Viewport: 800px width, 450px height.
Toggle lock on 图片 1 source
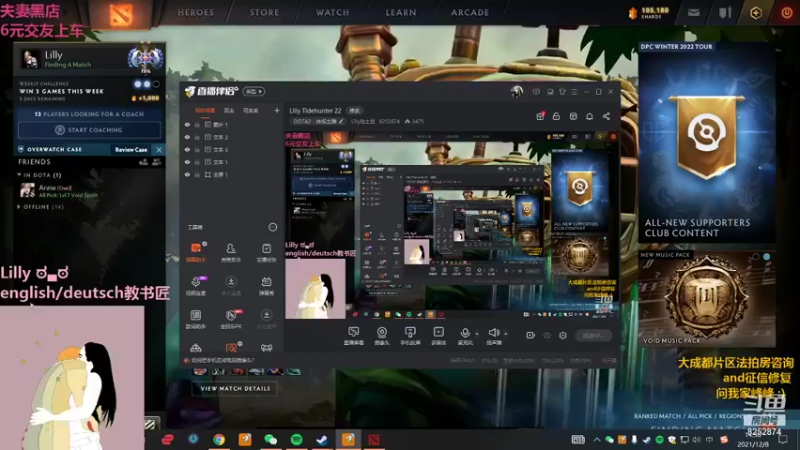[x=197, y=124]
